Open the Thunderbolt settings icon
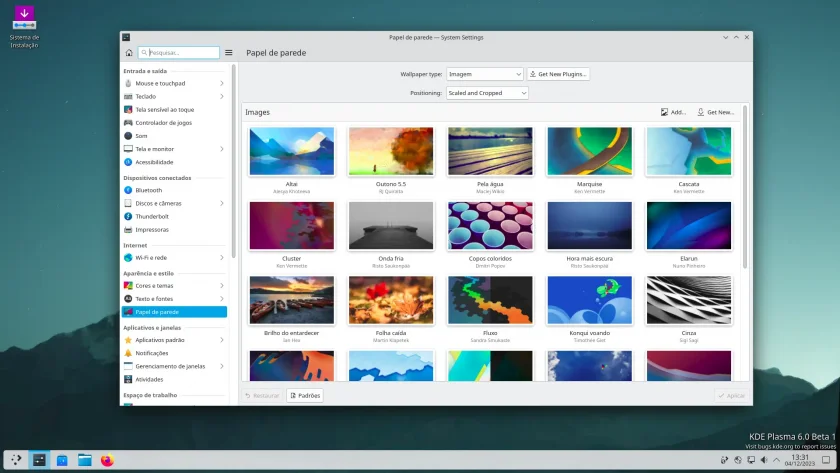The height and width of the screenshot is (473, 840). 128,216
